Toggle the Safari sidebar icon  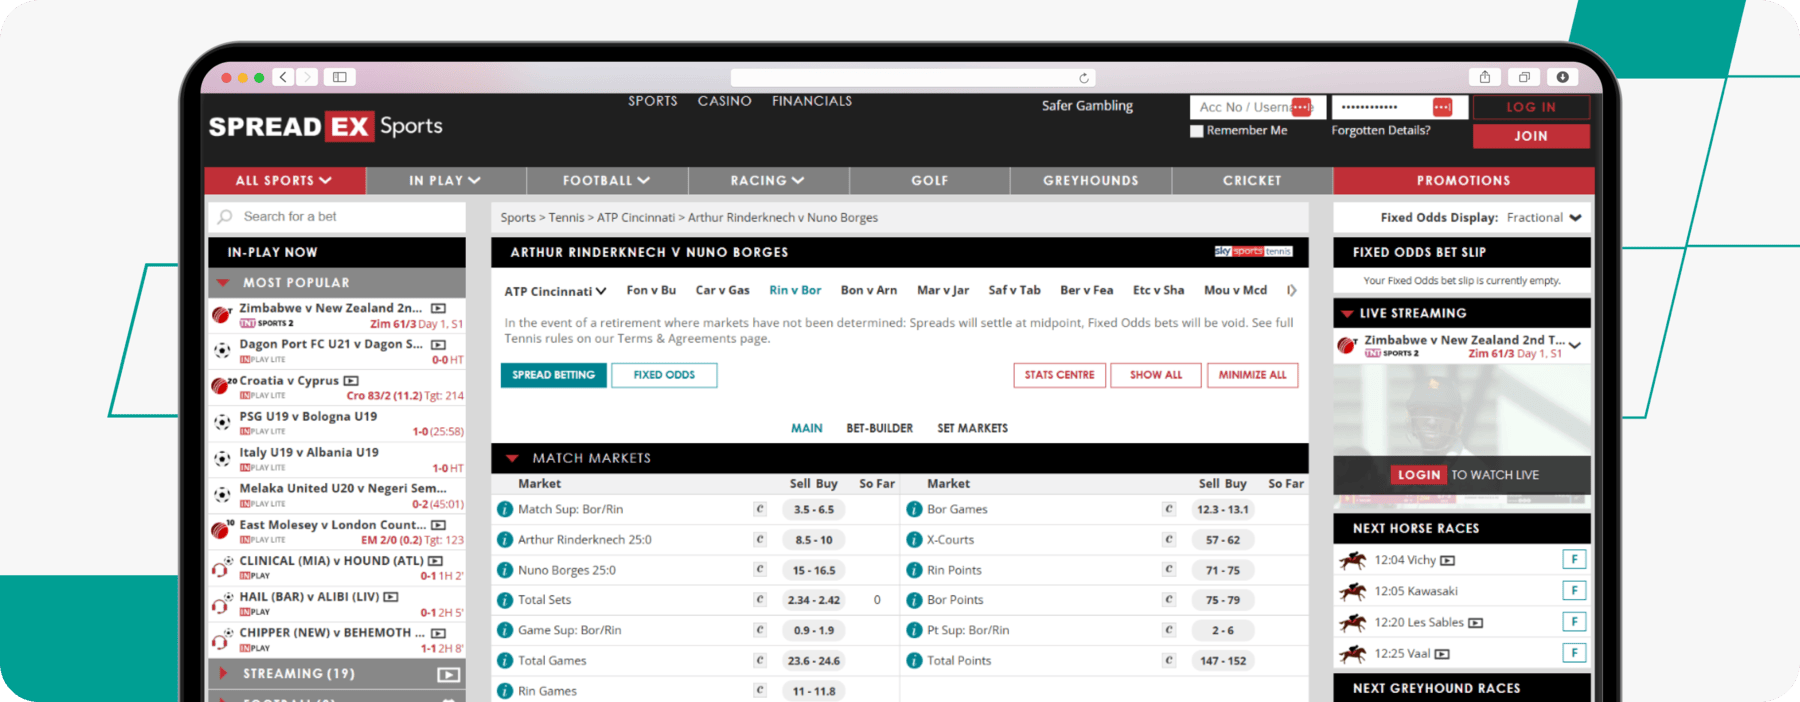(340, 77)
